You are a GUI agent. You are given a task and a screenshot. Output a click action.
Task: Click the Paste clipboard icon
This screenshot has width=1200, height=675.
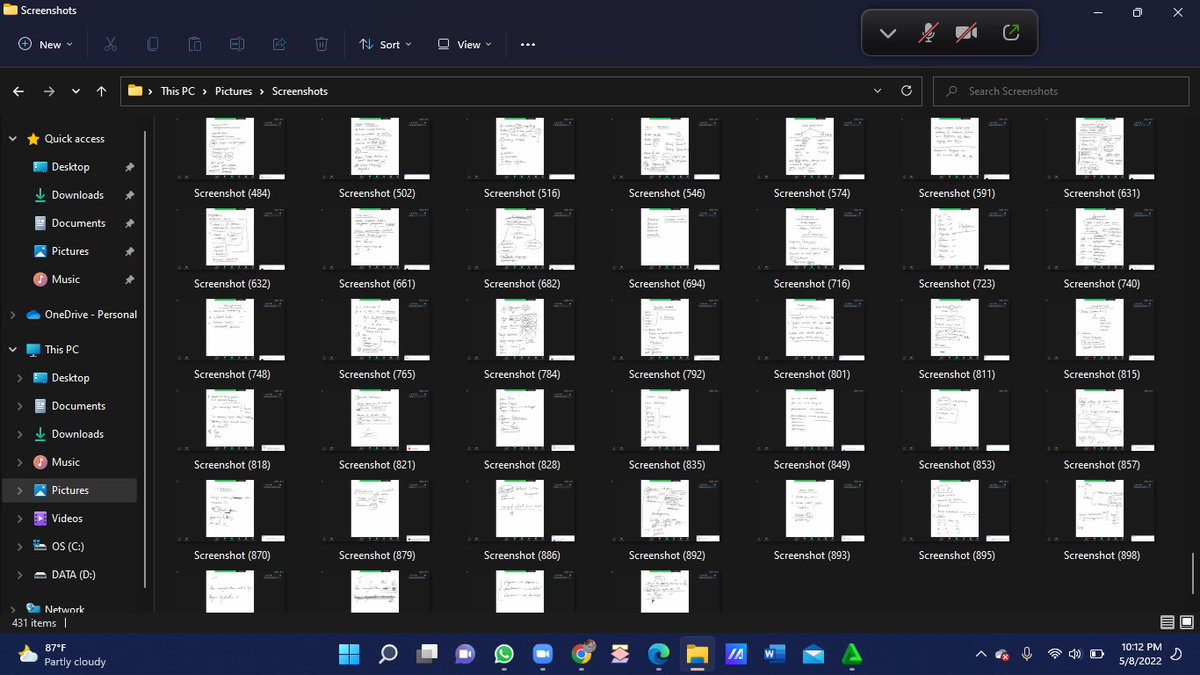194,44
